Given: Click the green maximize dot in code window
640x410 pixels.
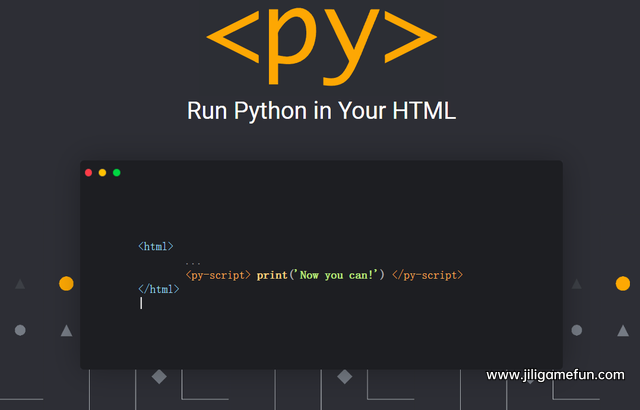Looking at the screenshot, I should coord(117,173).
